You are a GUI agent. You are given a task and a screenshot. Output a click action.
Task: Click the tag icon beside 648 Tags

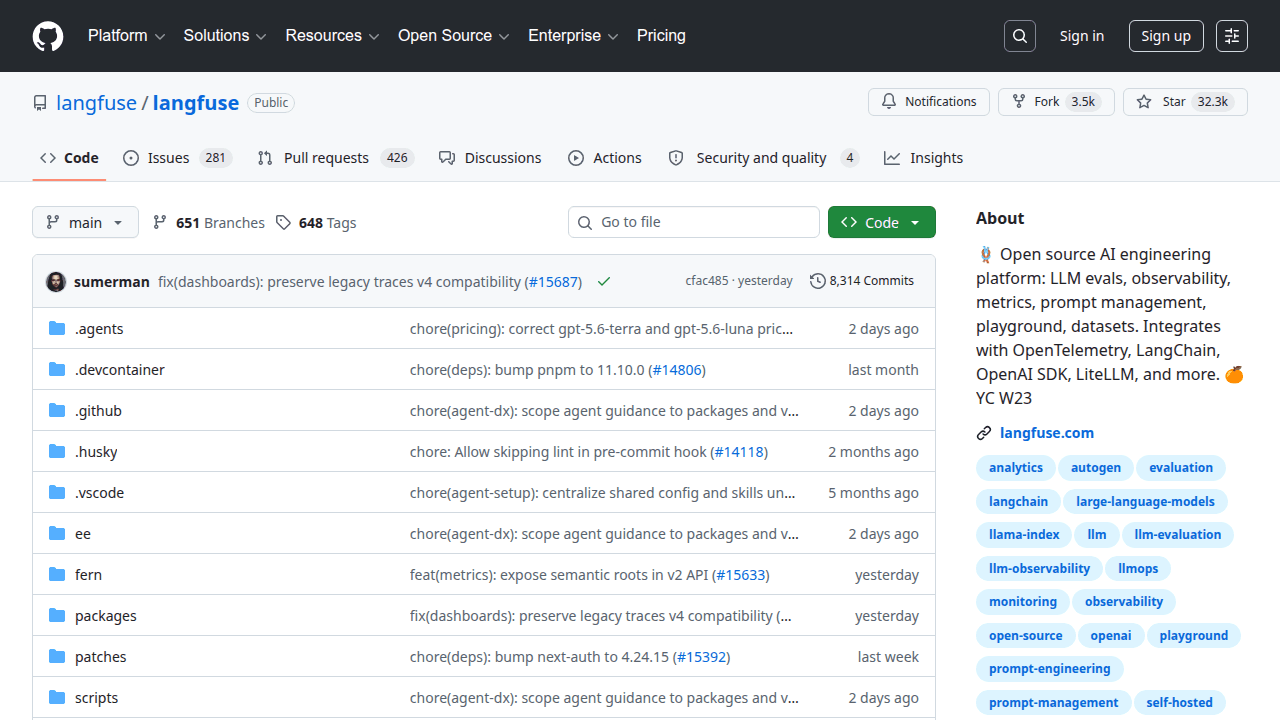(283, 222)
